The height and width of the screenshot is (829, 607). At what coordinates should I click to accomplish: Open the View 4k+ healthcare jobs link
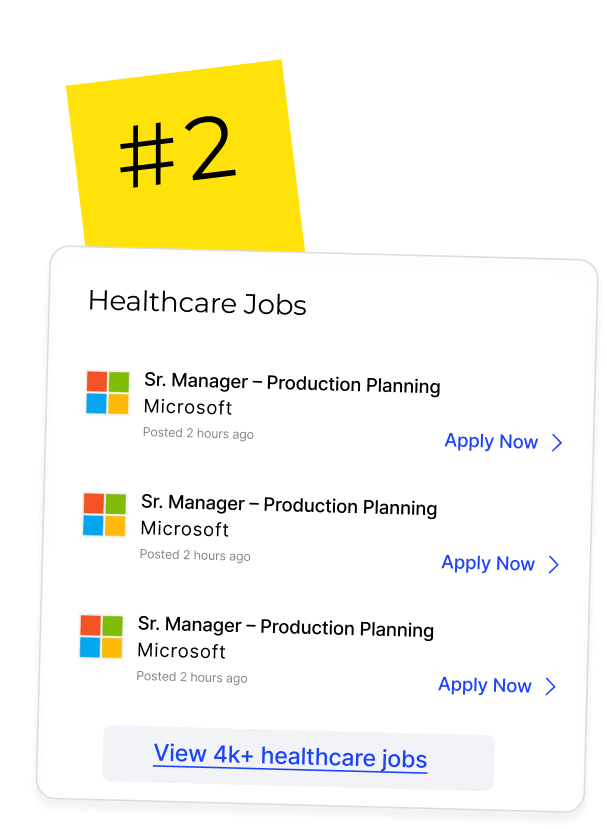pyautogui.click(x=290, y=756)
